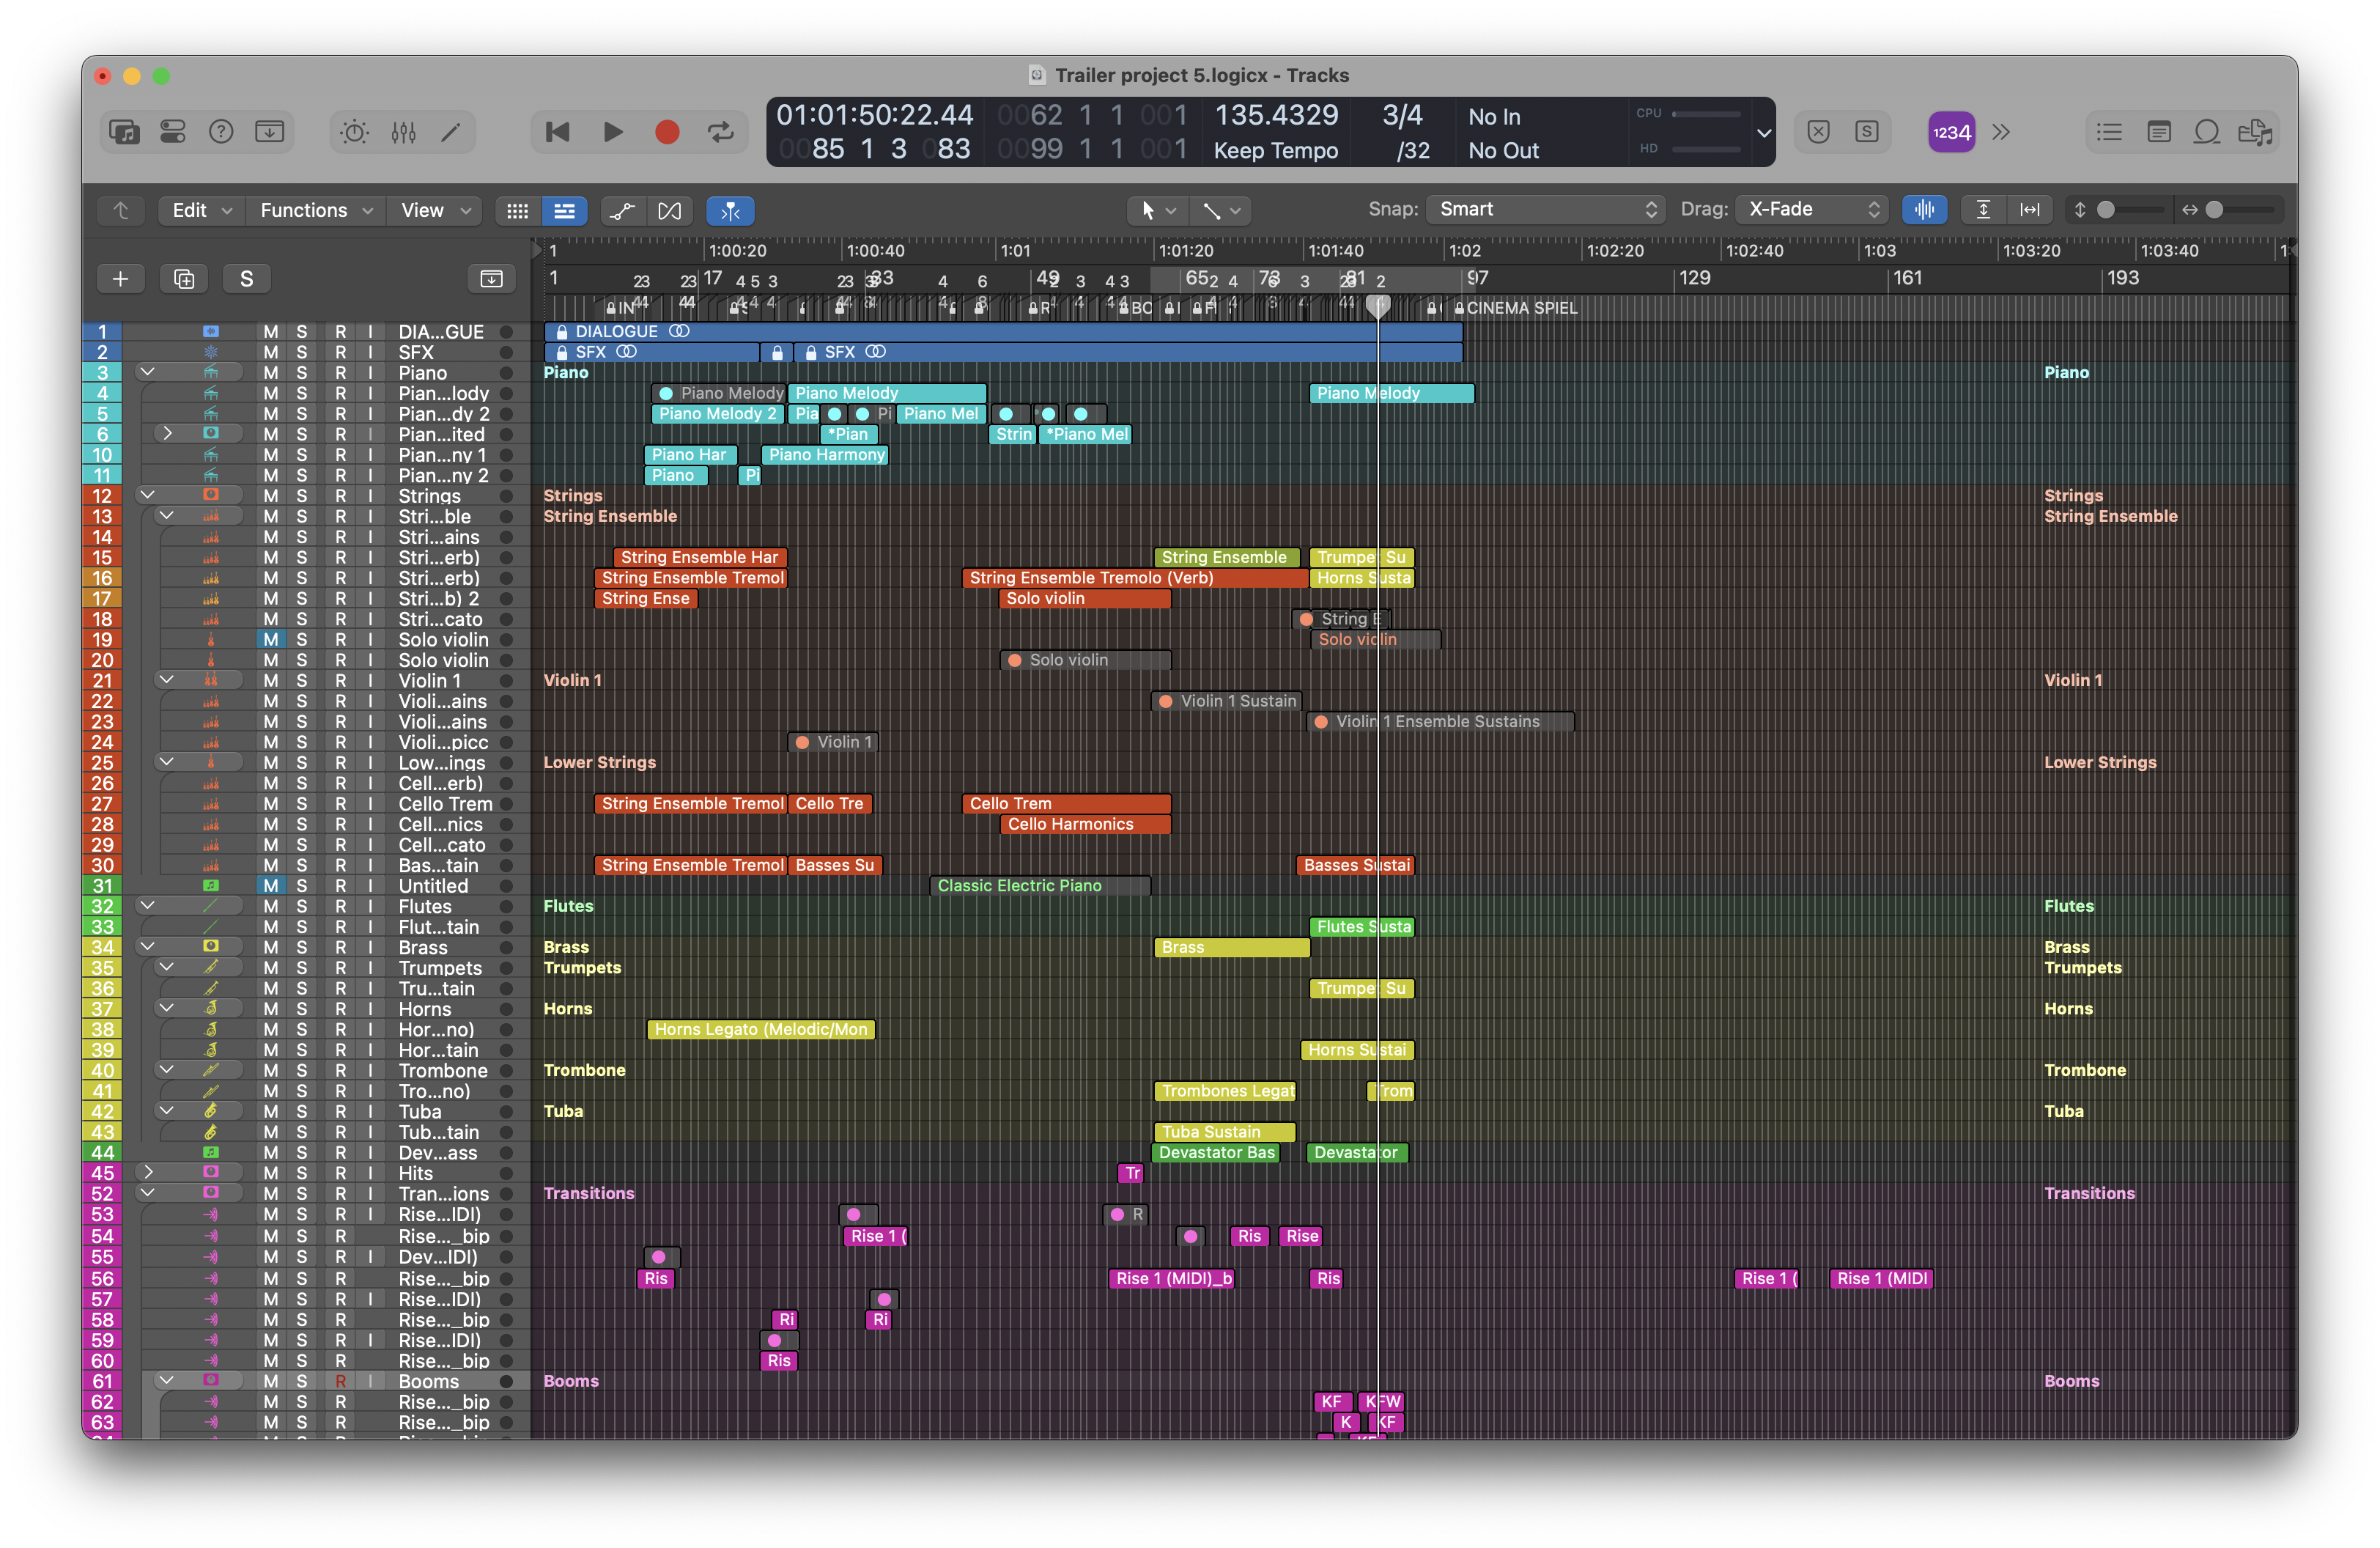2380x1548 pixels.
Task: Expand the Hits track stack
Action: 148,1172
